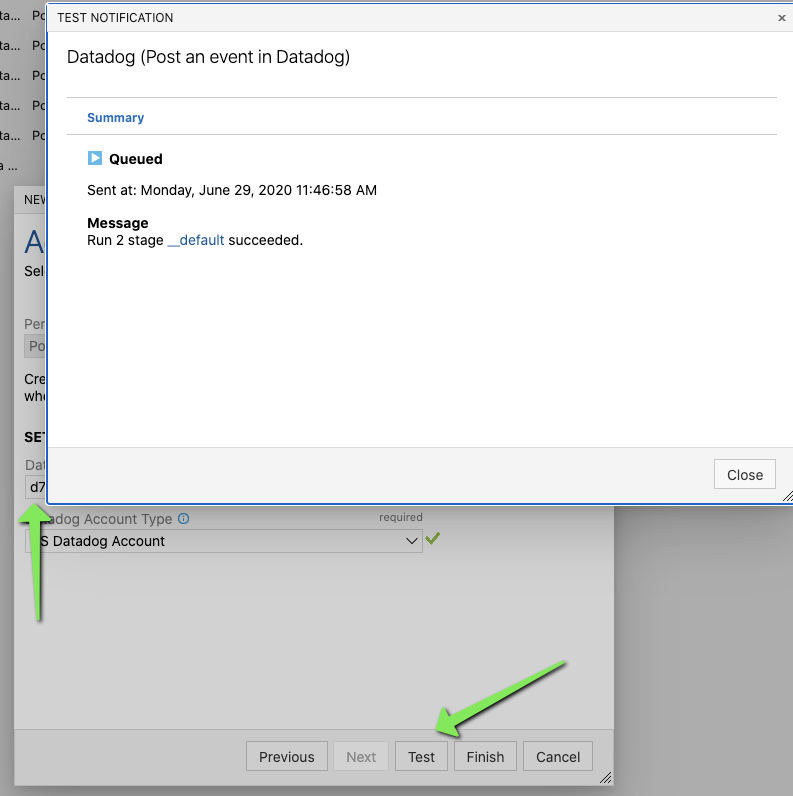793x796 pixels.
Task: Click the resize grip of Test Notification dialog
Action: pos(787,496)
